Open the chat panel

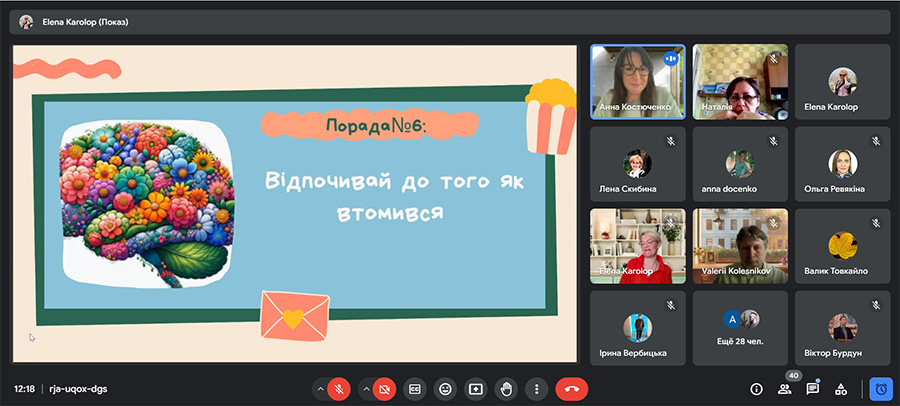pyautogui.click(x=813, y=388)
